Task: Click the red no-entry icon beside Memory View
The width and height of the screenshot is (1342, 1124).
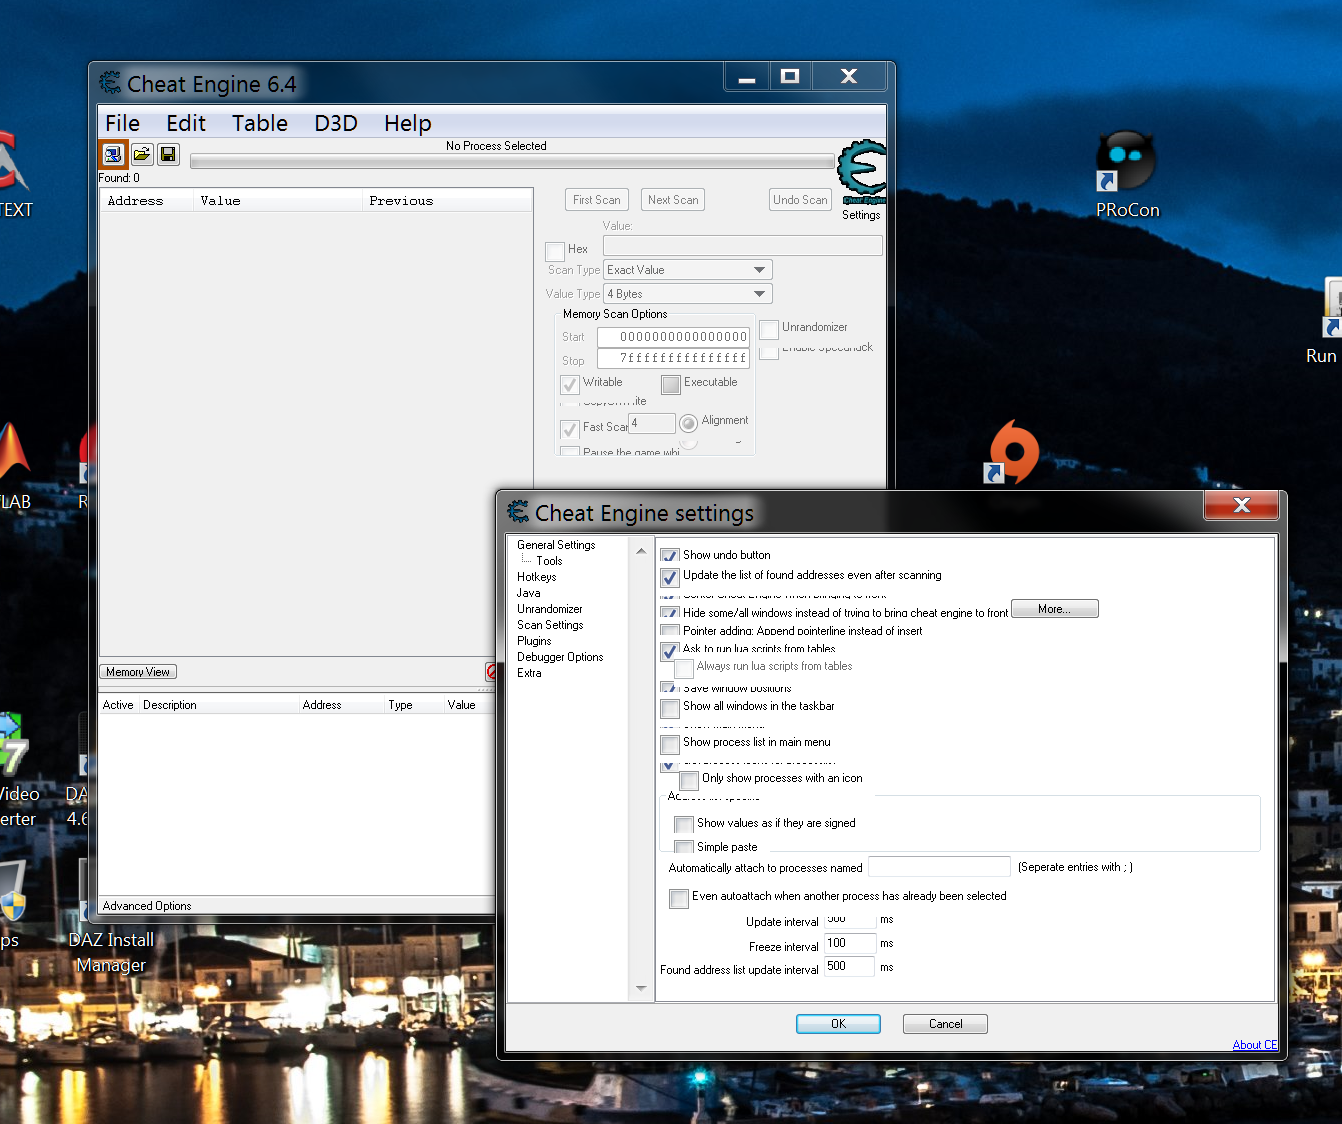Action: coord(490,671)
